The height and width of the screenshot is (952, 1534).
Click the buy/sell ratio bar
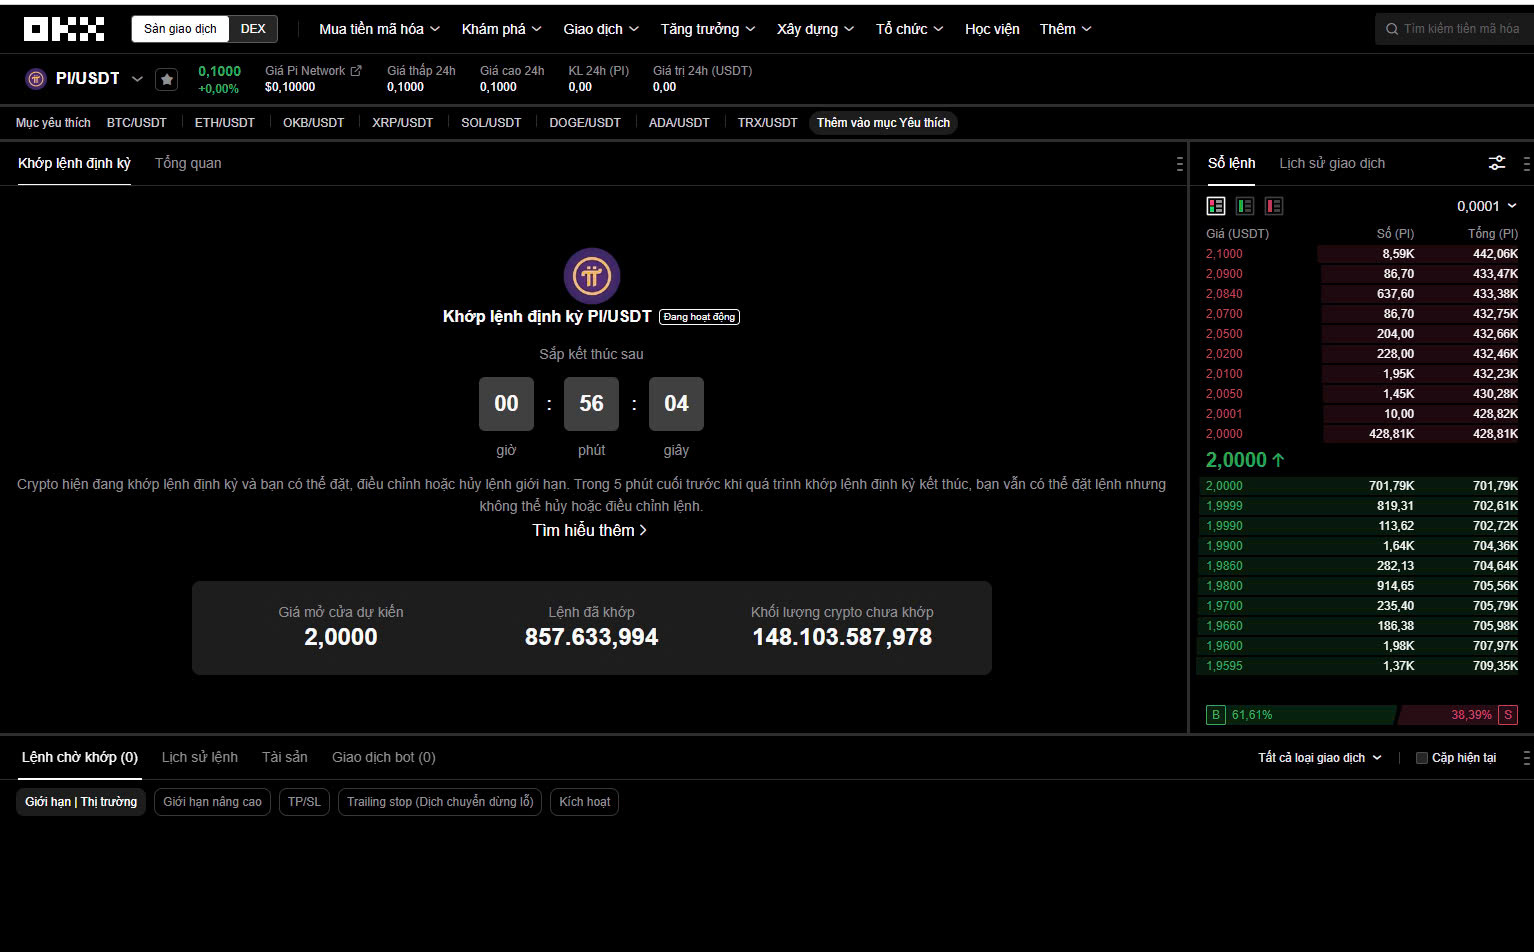tap(1360, 714)
